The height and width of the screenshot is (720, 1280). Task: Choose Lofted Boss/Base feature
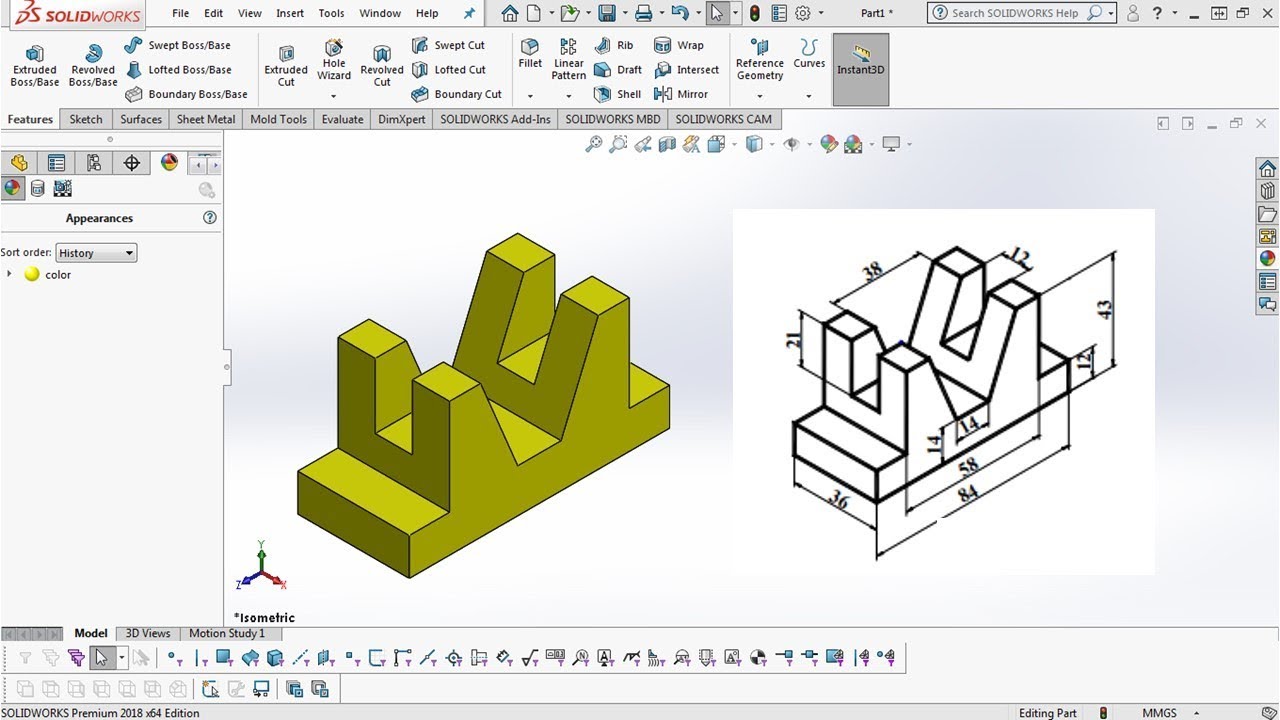179,70
